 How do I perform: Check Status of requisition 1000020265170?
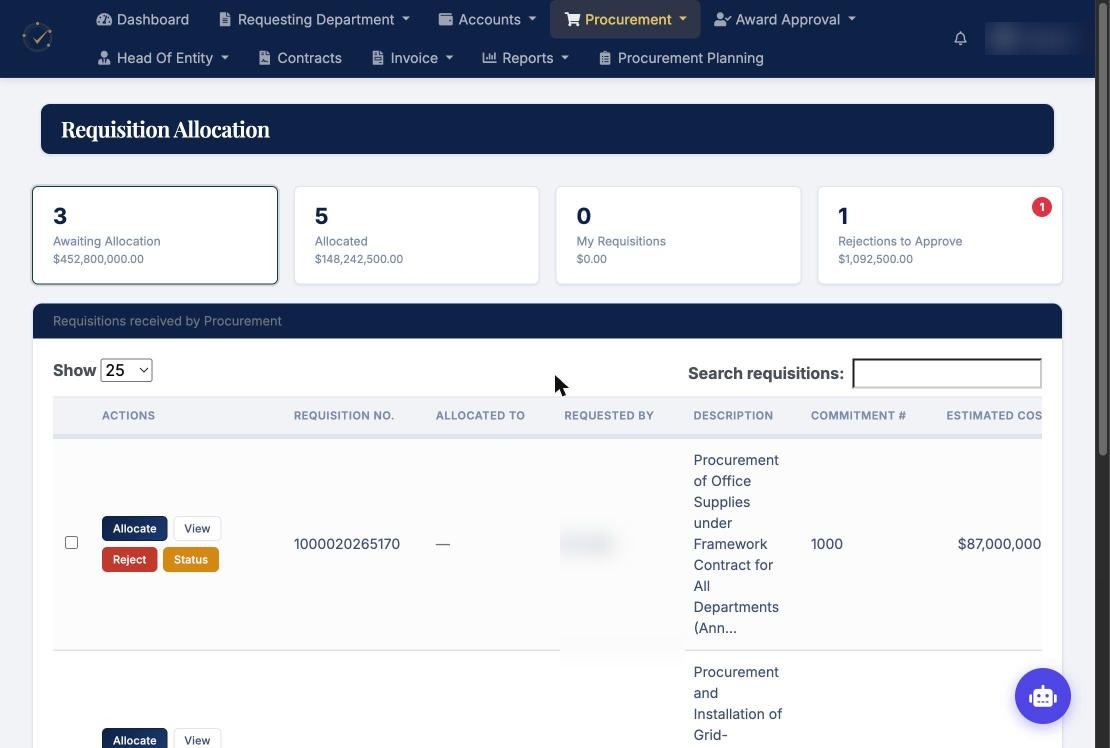[191, 560]
